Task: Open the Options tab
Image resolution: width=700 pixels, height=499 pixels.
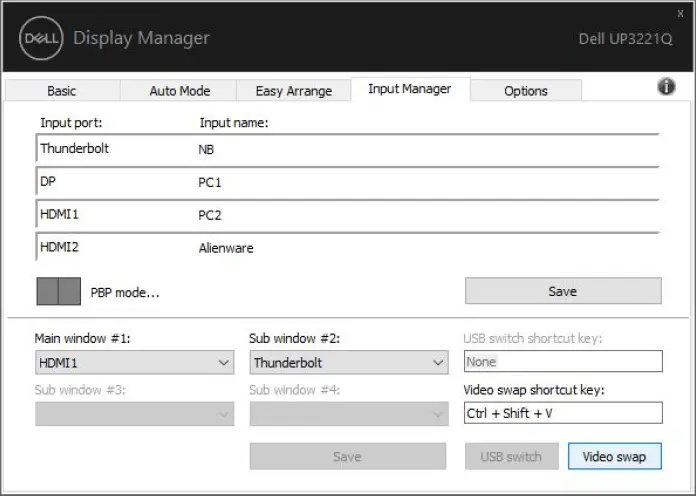Action: 526,91
